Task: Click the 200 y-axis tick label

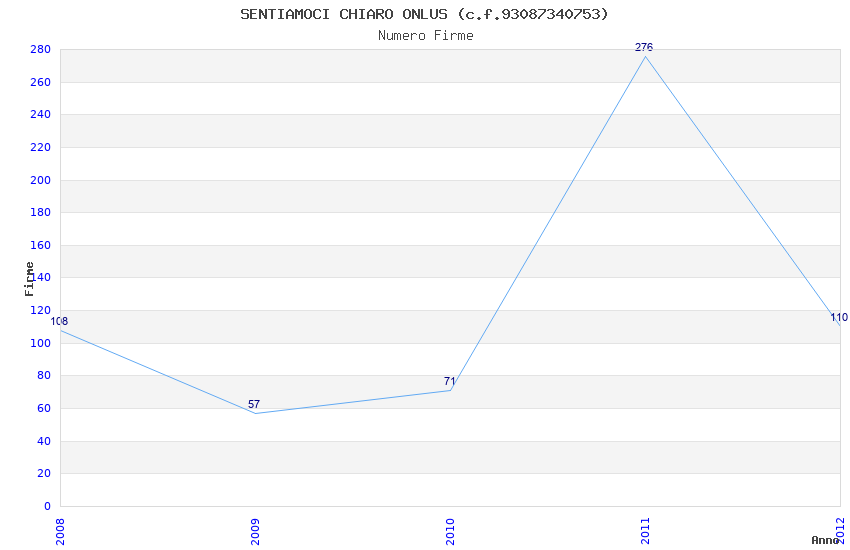Action: [41, 180]
